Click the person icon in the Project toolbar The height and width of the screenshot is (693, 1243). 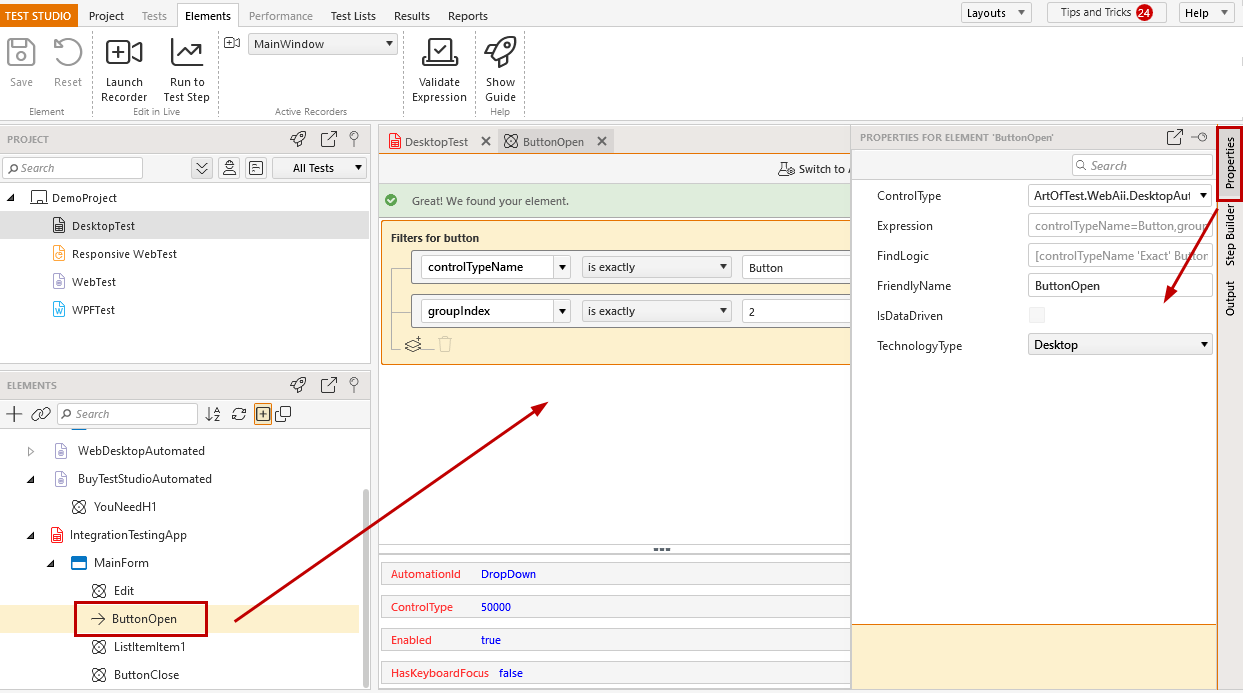(x=229, y=168)
